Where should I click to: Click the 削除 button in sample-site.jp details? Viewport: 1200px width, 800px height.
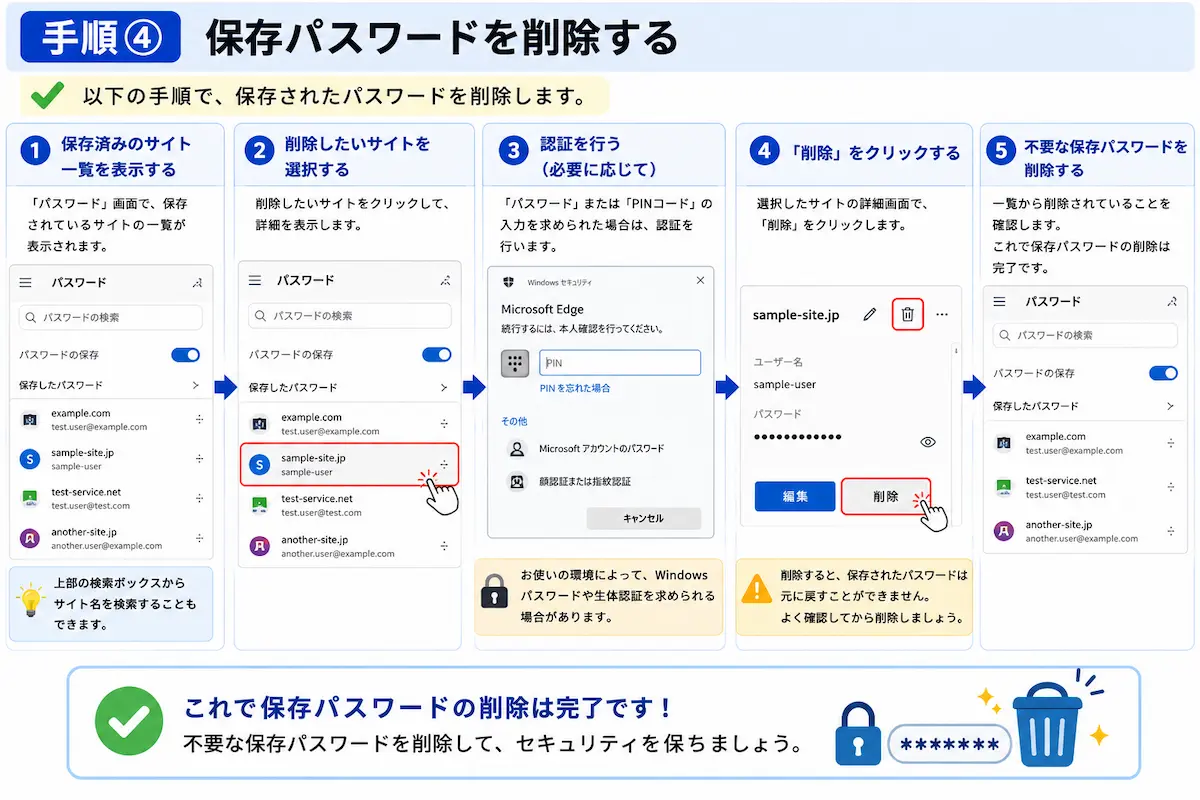885,496
